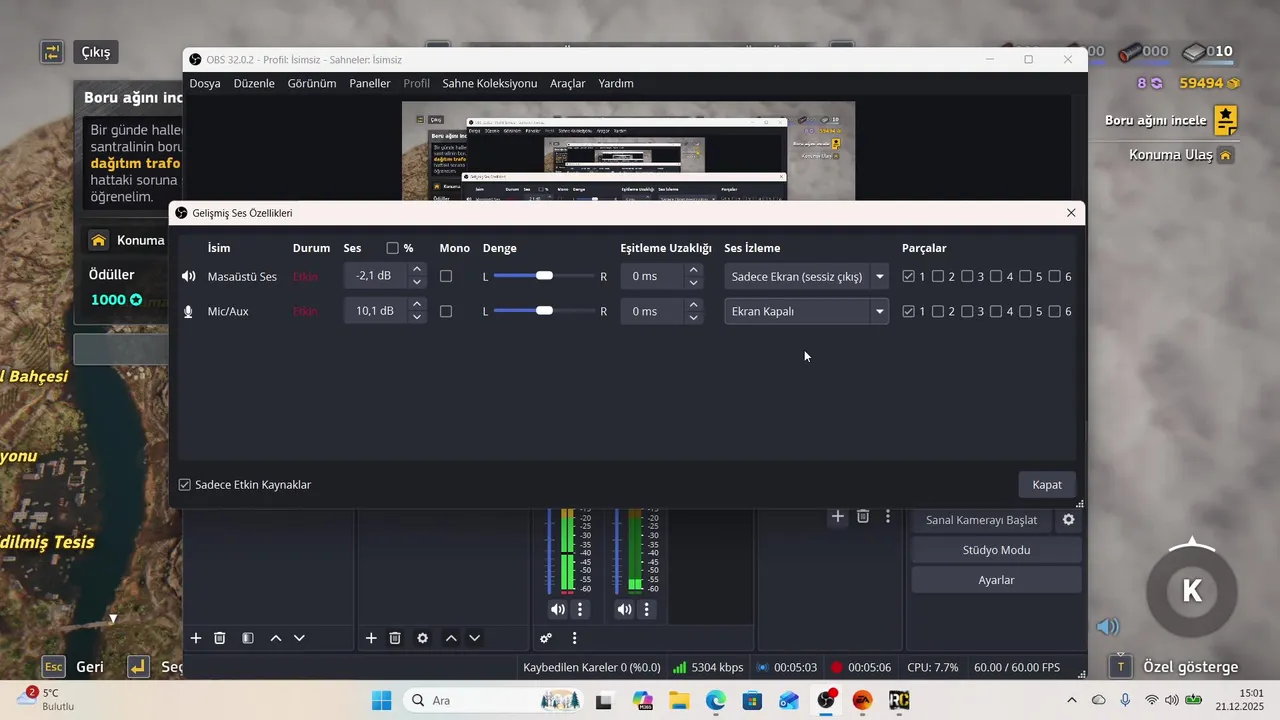Click the Kapat button

1047,485
